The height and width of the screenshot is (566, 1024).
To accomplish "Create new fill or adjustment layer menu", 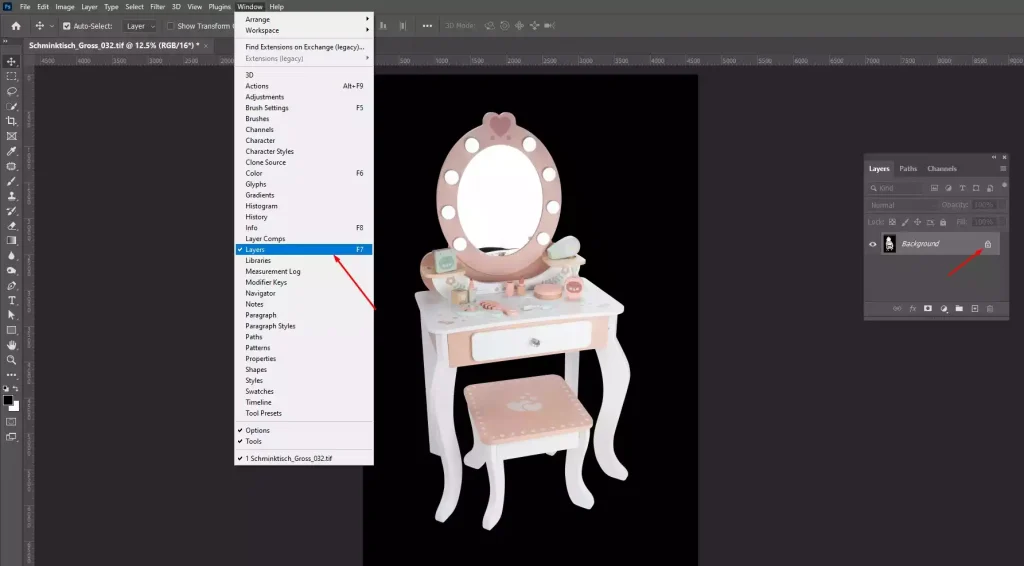I will pyautogui.click(x=944, y=309).
